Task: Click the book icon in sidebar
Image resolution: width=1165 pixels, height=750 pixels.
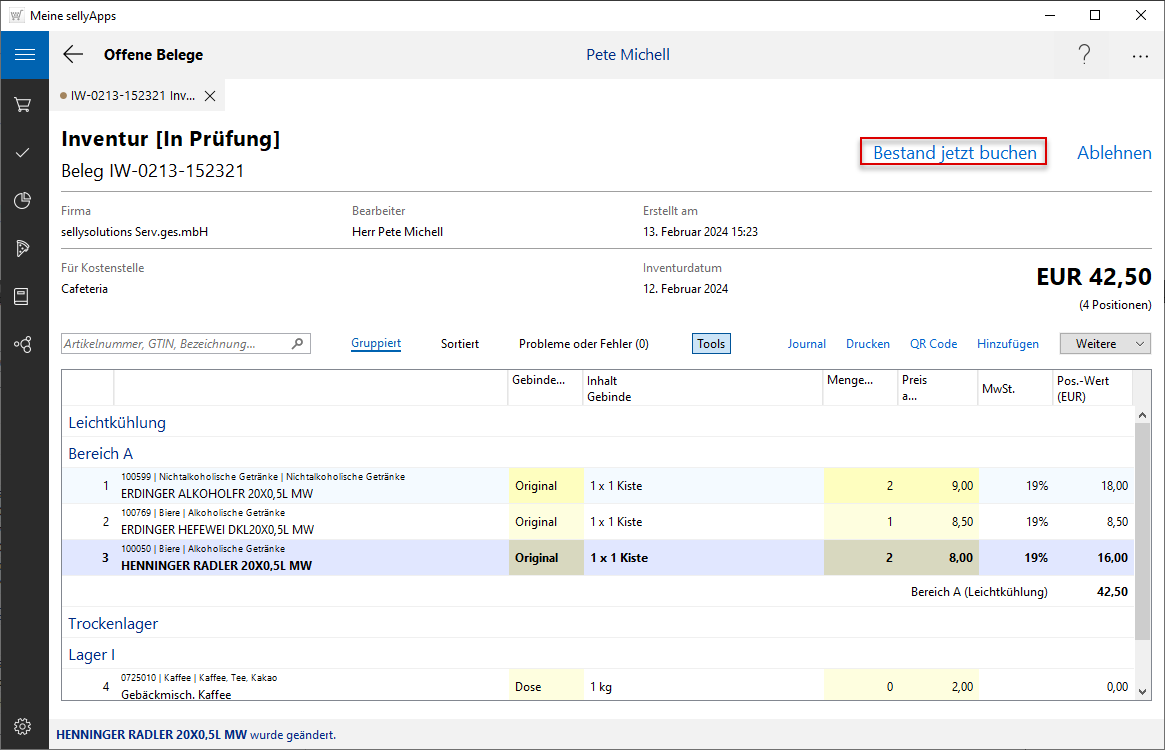Action: coord(23,297)
